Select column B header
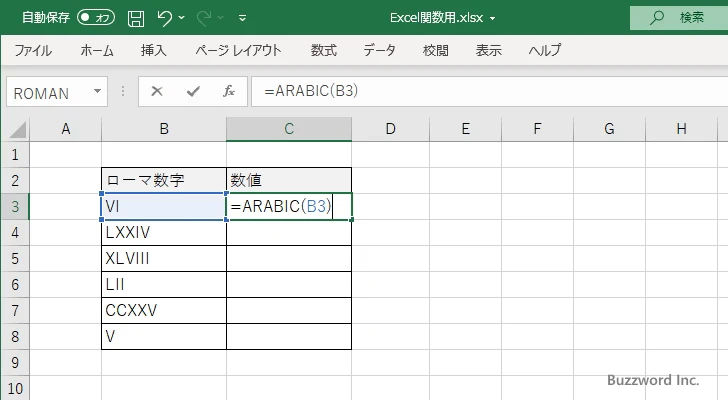This screenshot has height=400, width=728. point(164,129)
